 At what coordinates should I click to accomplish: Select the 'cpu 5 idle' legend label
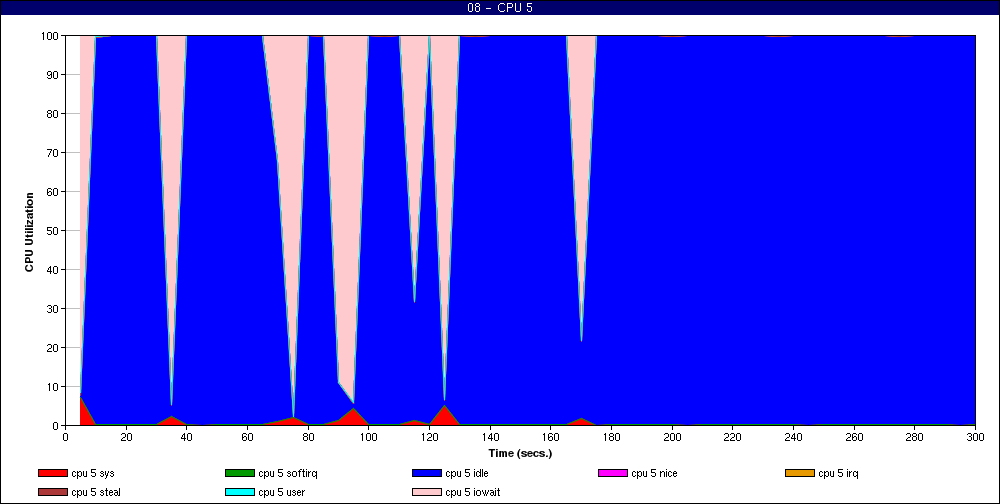click(467, 473)
